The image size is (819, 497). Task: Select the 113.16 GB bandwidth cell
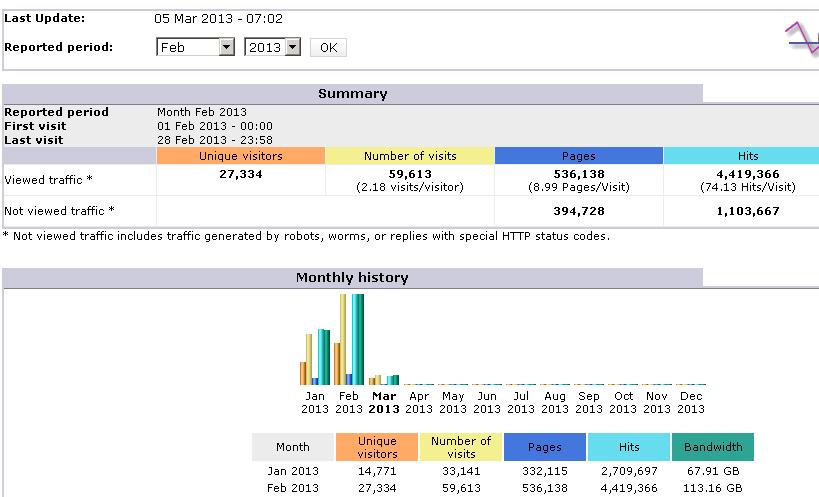[x=712, y=488]
